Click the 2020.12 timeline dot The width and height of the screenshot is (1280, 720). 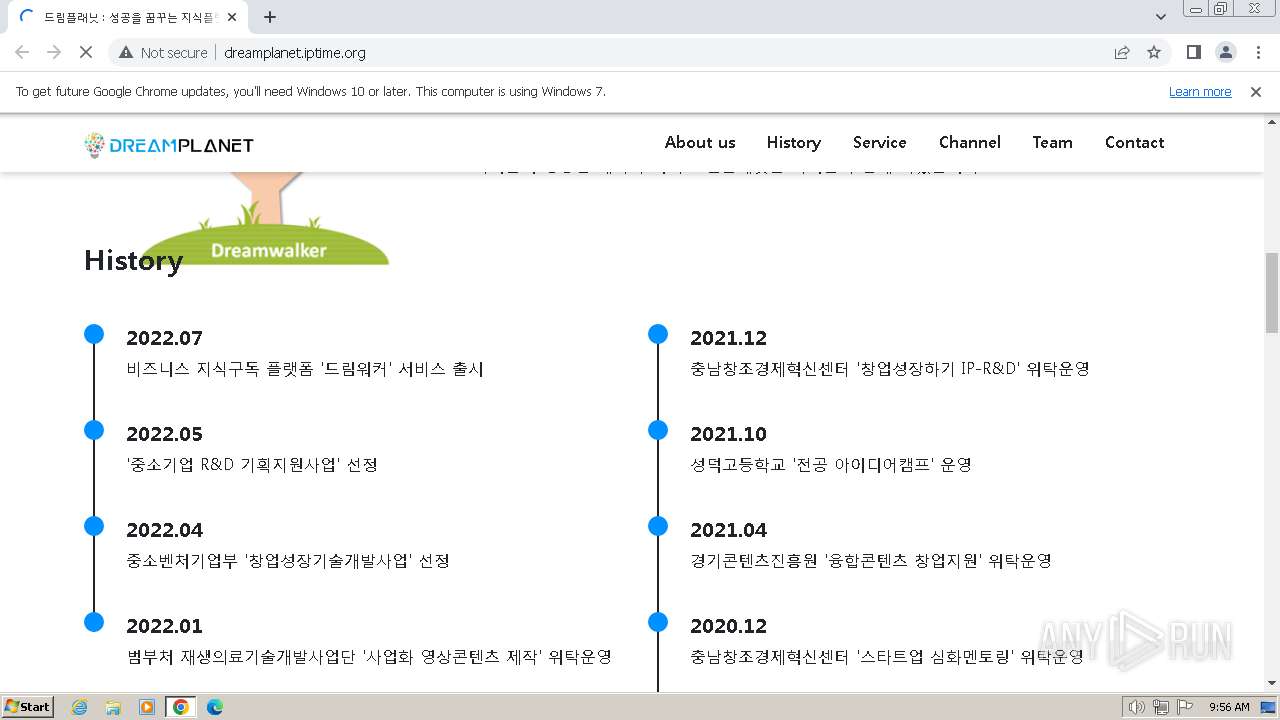658,622
